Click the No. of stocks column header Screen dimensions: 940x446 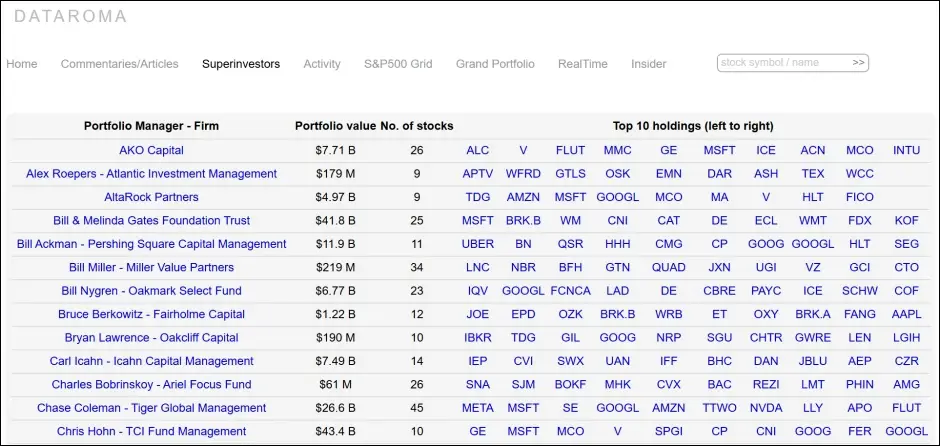coord(417,126)
